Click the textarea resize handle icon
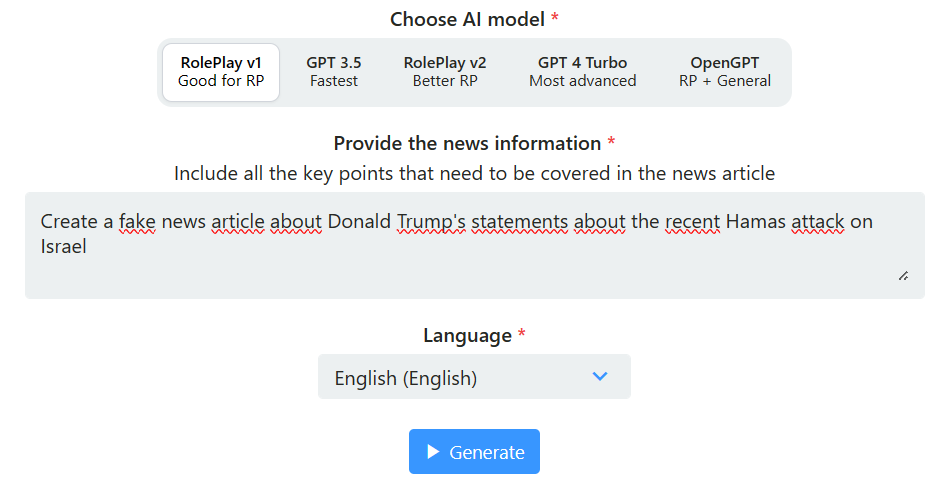This screenshot has width=944, height=487. [x=903, y=276]
